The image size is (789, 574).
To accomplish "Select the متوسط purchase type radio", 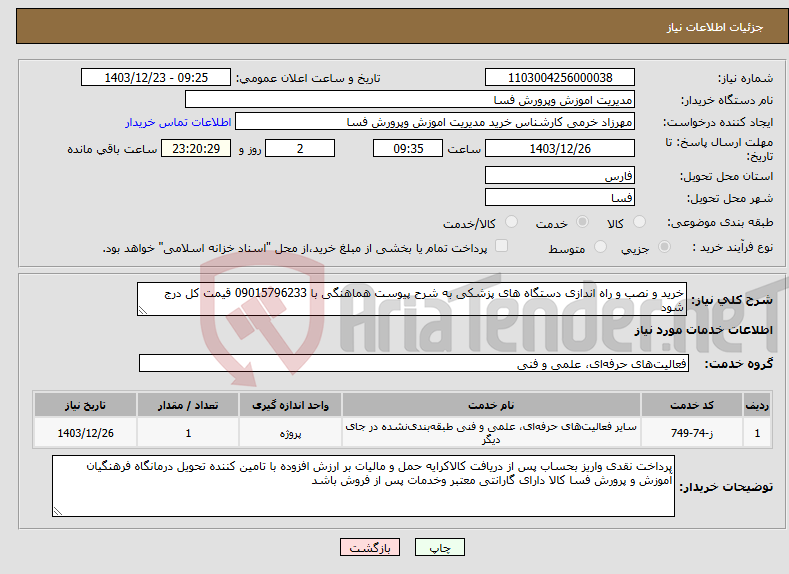I will pos(600,247).
